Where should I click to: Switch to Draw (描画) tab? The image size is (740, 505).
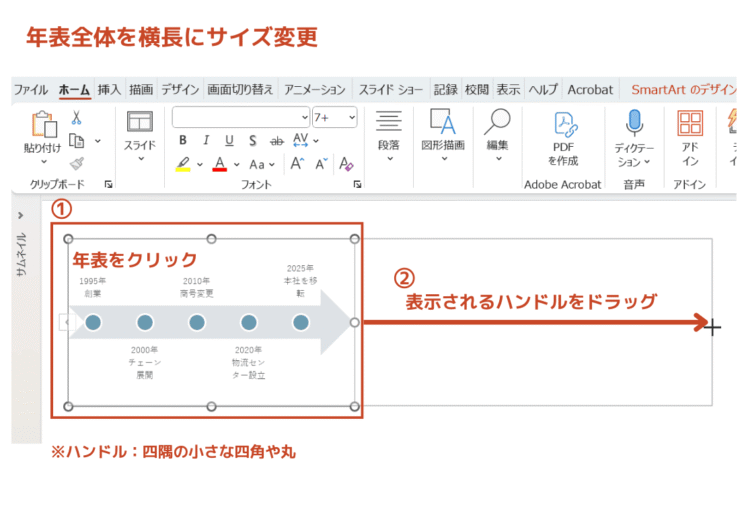point(141,90)
